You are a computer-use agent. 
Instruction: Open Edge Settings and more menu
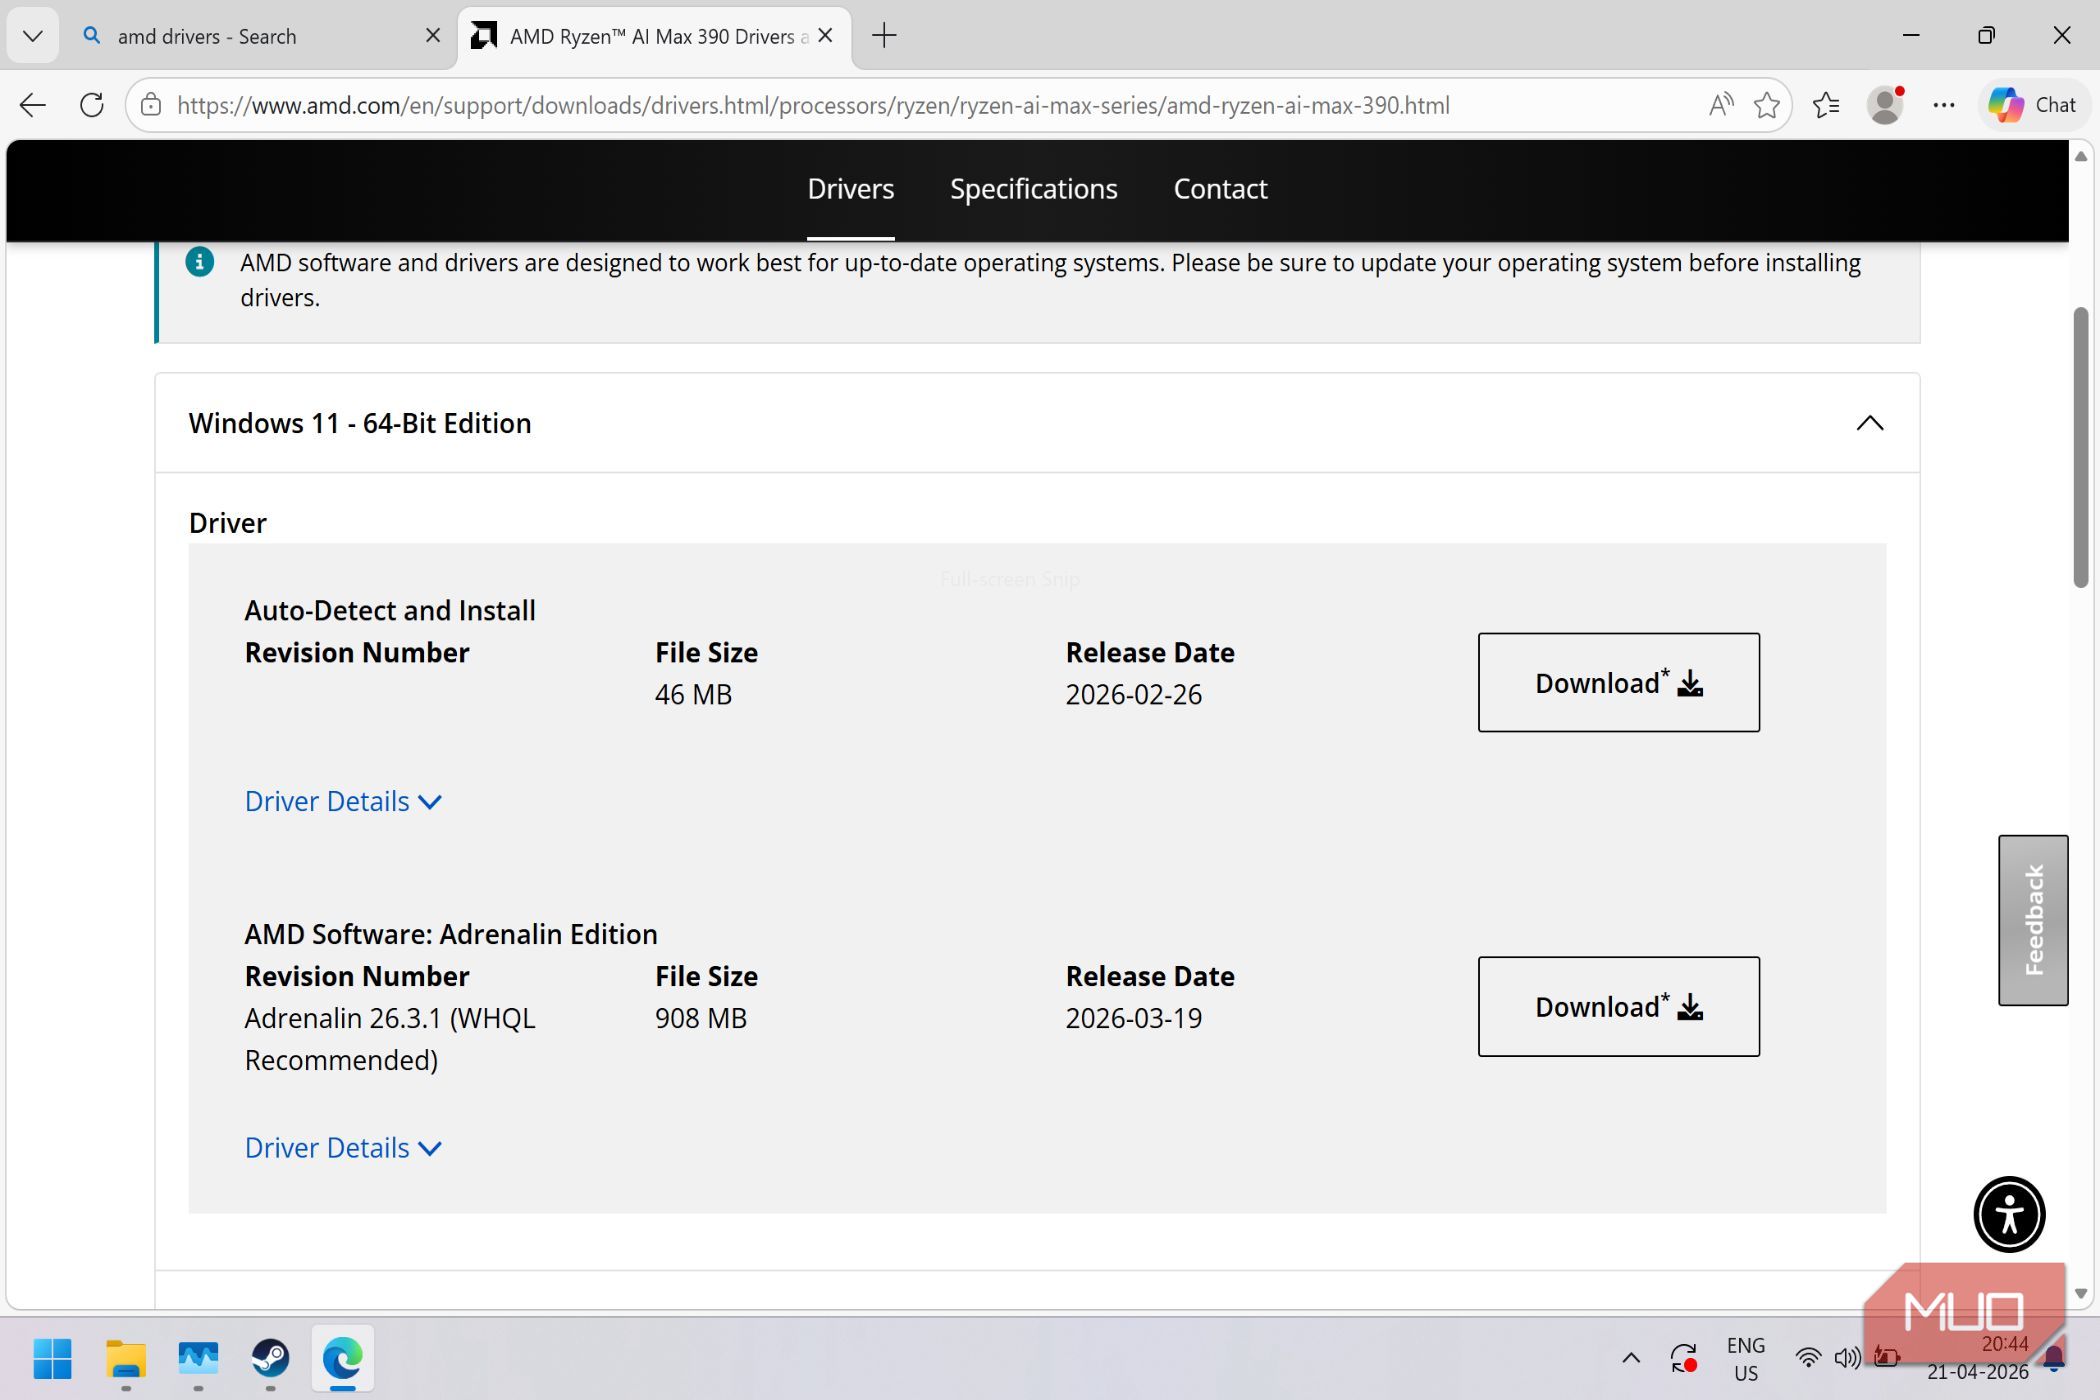(1943, 105)
